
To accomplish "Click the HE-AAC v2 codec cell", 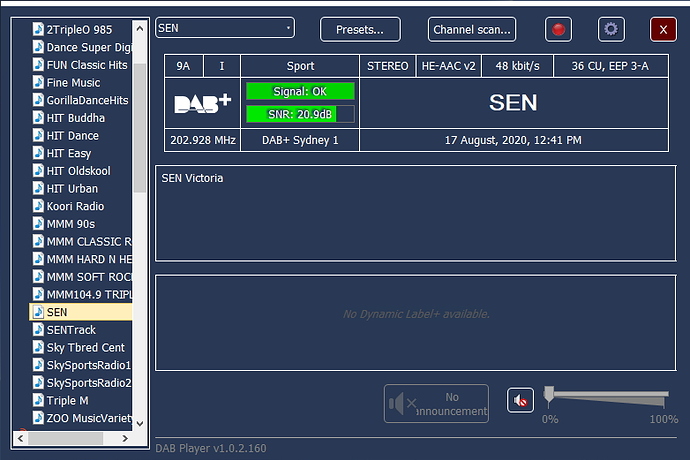I will point(448,66).
